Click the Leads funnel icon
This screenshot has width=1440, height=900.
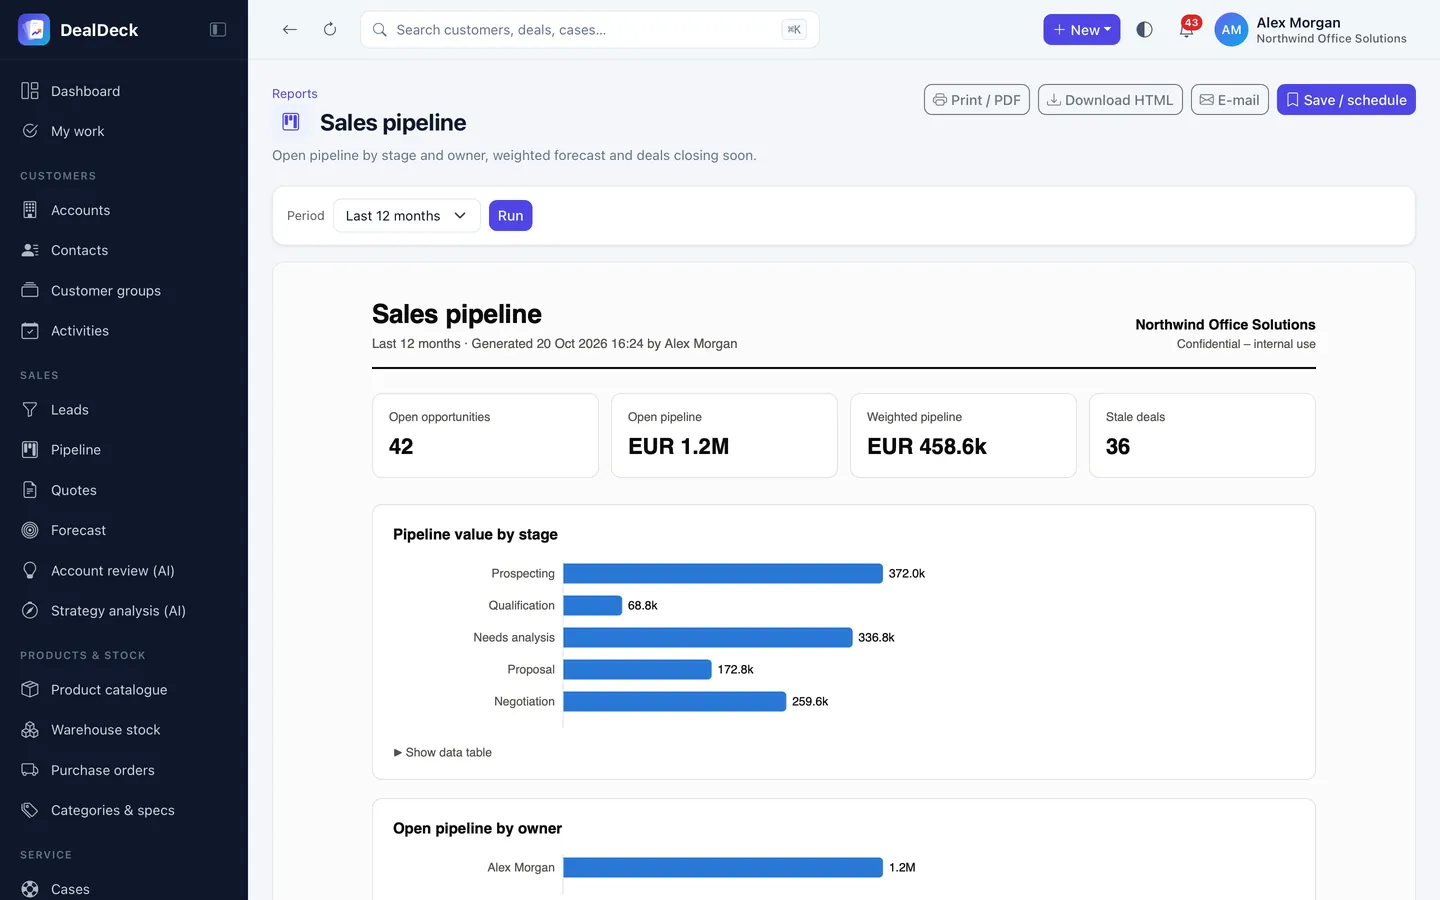30,410
